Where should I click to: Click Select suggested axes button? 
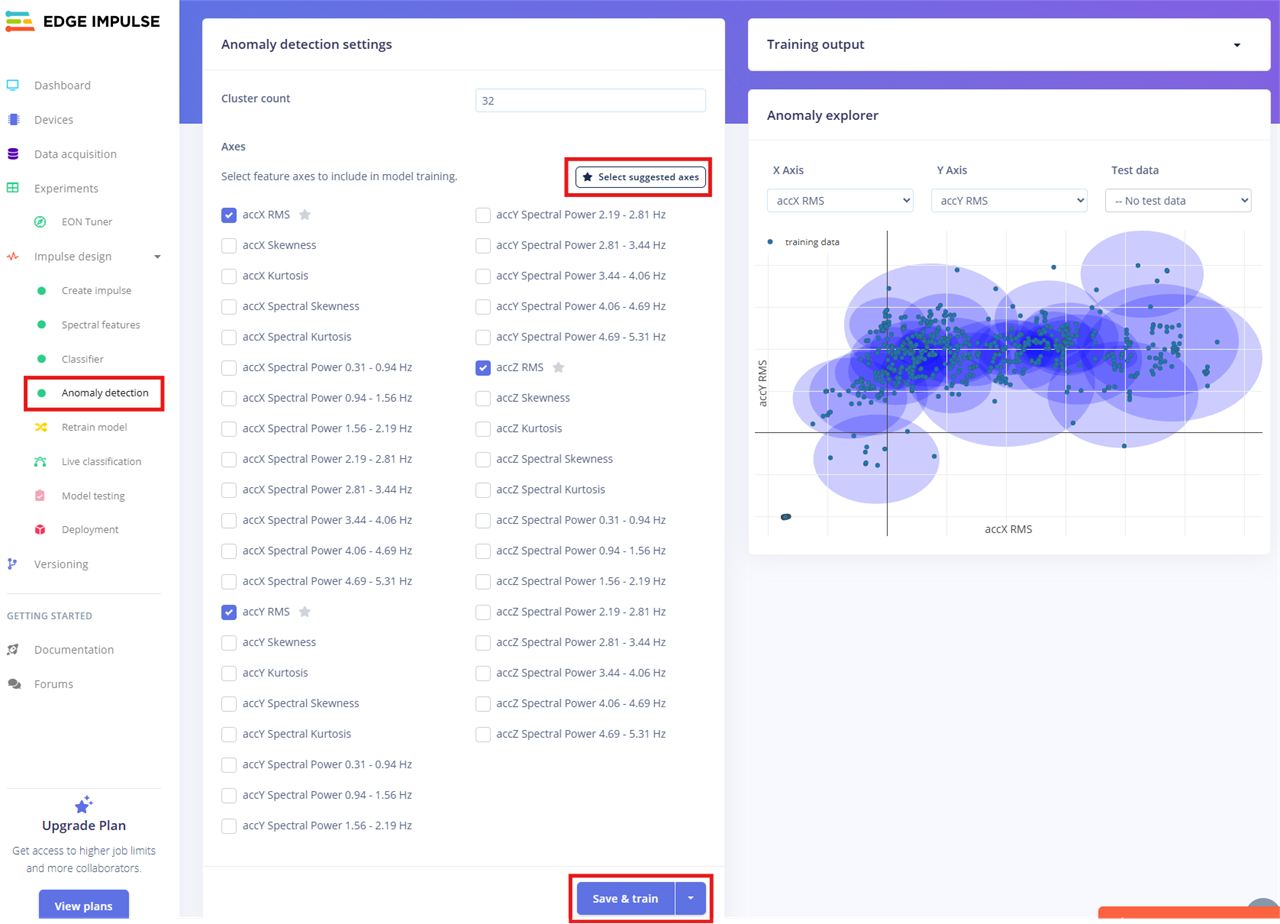click(x=641, y=177)
